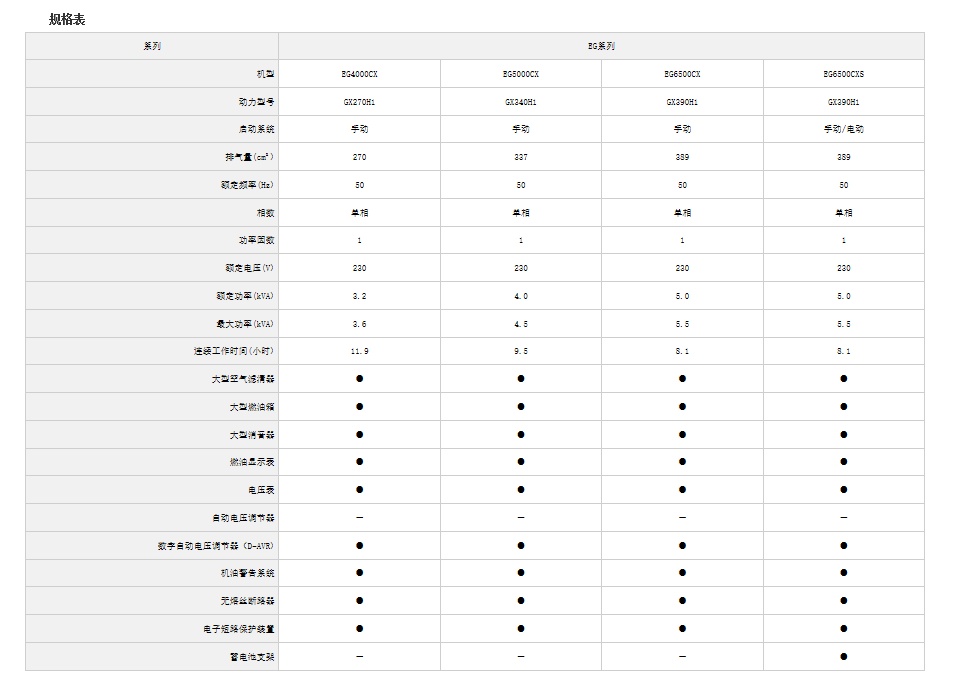The height and width of the screenshot is (698, 954).
Task: Select the 最大功率(kVA) row label
Action: click(245, 324)
